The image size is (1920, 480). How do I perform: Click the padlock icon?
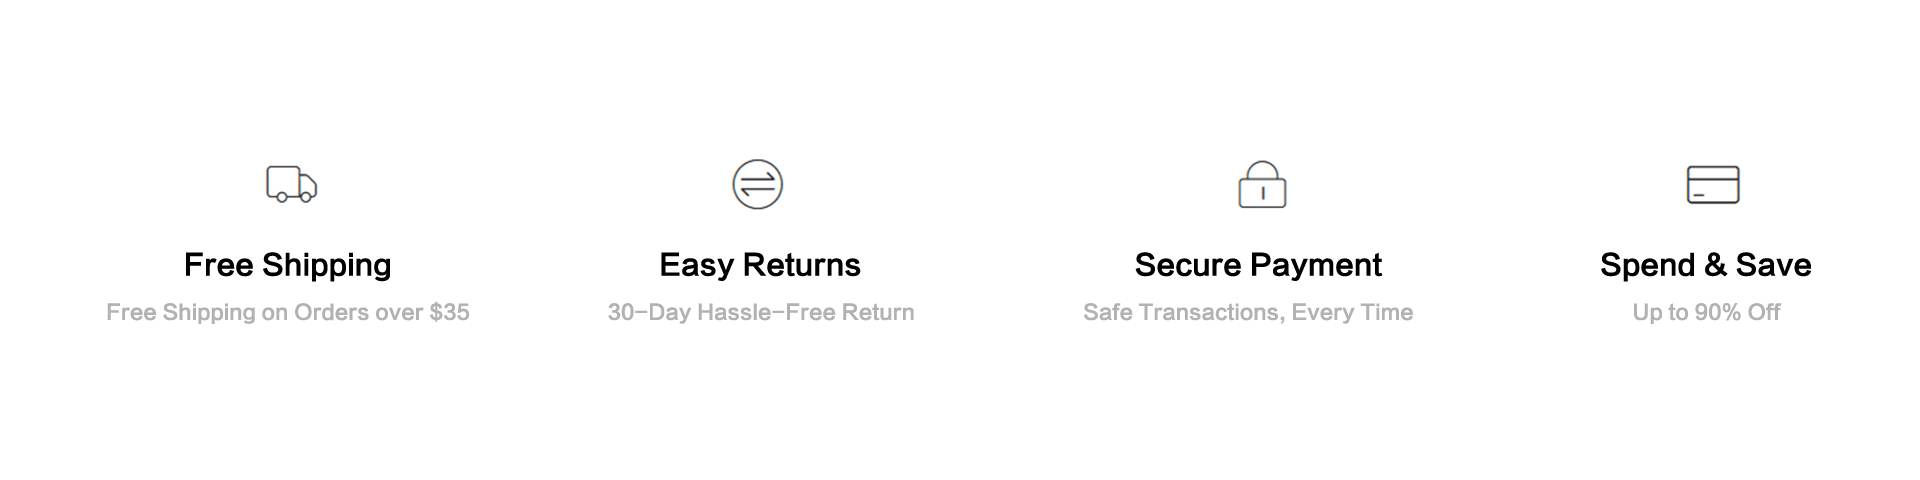[x=1262, y=185]
